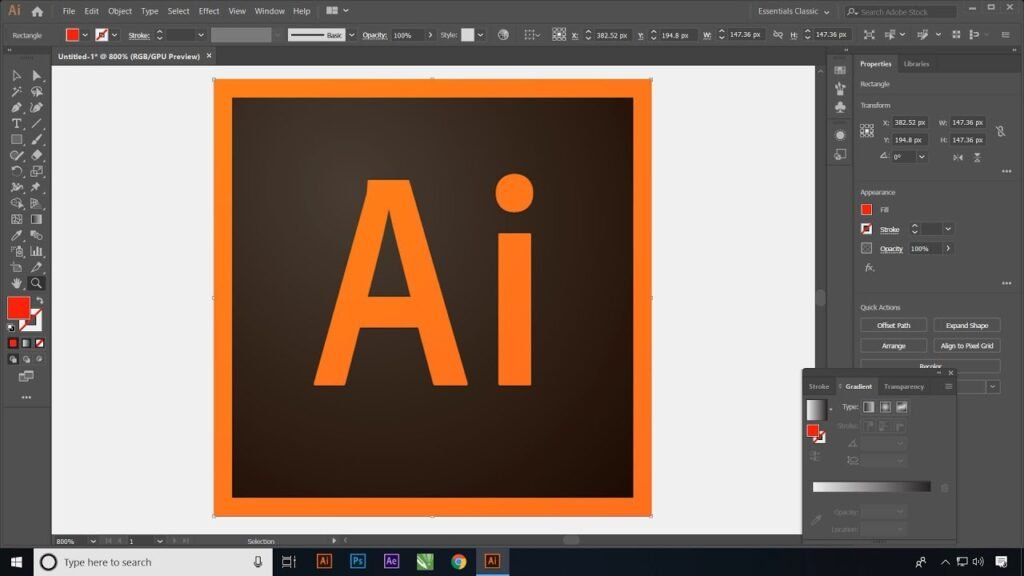Viewport: 1024px width, 576px height.
Task: Click the Offset Path button
Action: [x=893, y=325]
